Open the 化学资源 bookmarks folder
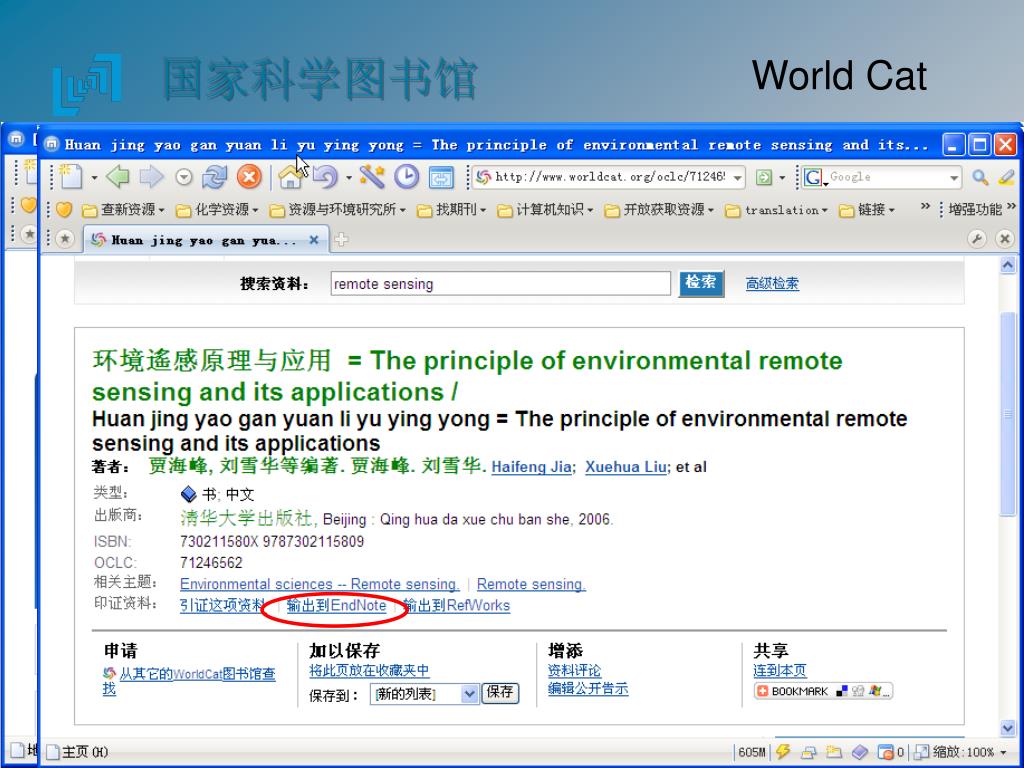 217,210
